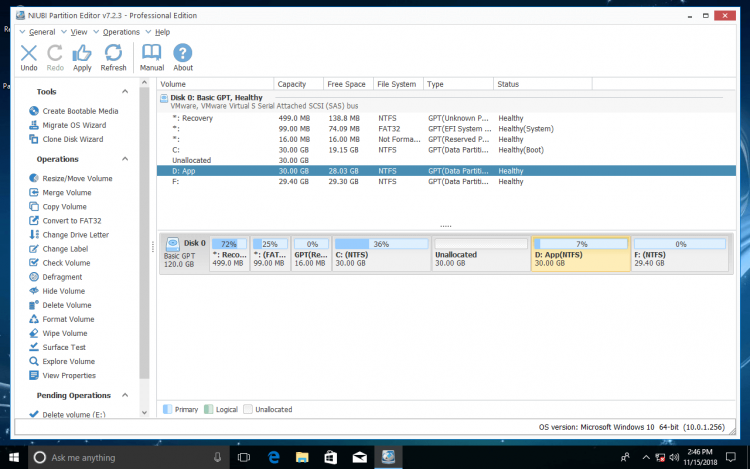Click the Undo toolbar icon

click(29, 58)
